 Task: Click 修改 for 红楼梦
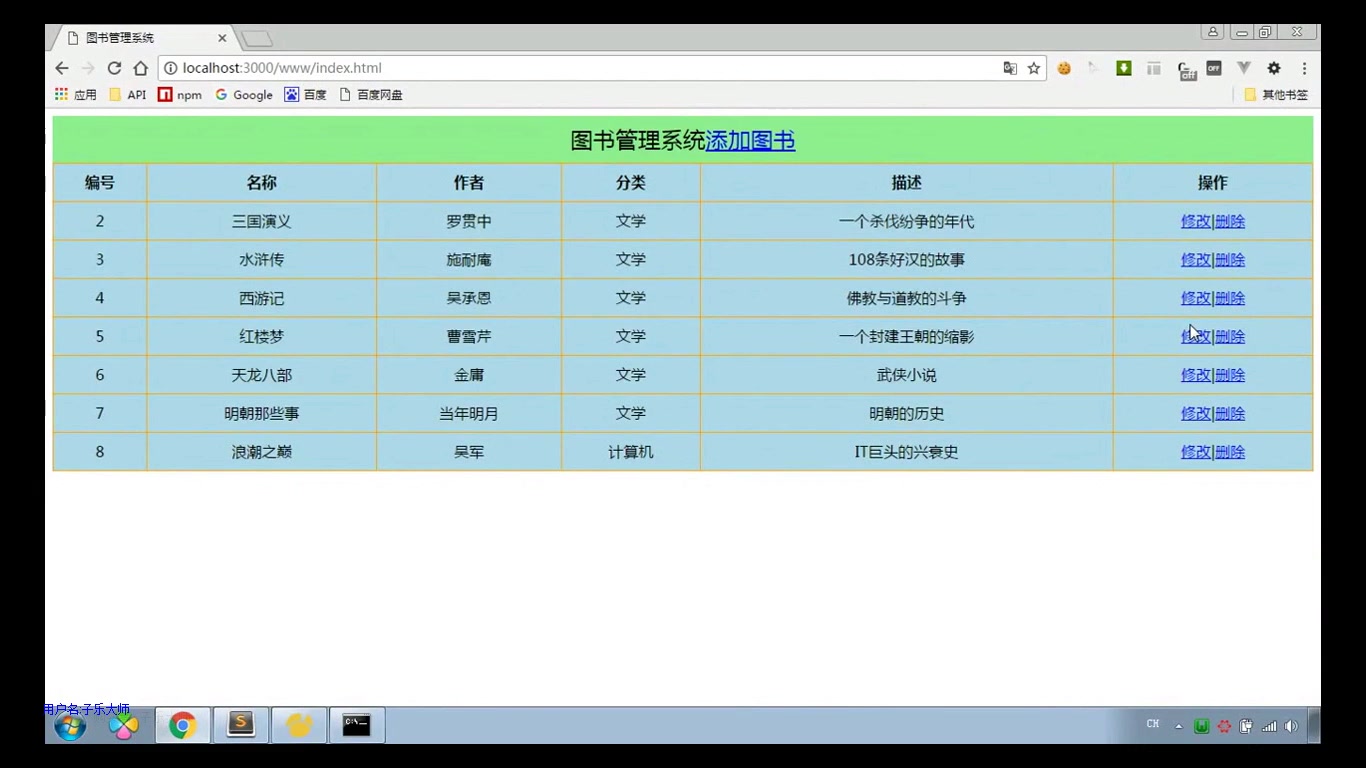(x=1196, y=337)
